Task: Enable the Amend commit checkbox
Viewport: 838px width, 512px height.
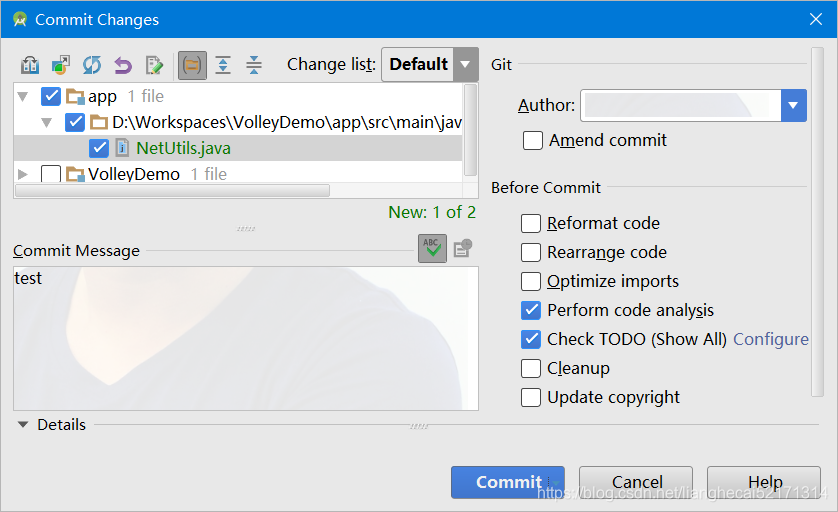Action: pos(533,141)
